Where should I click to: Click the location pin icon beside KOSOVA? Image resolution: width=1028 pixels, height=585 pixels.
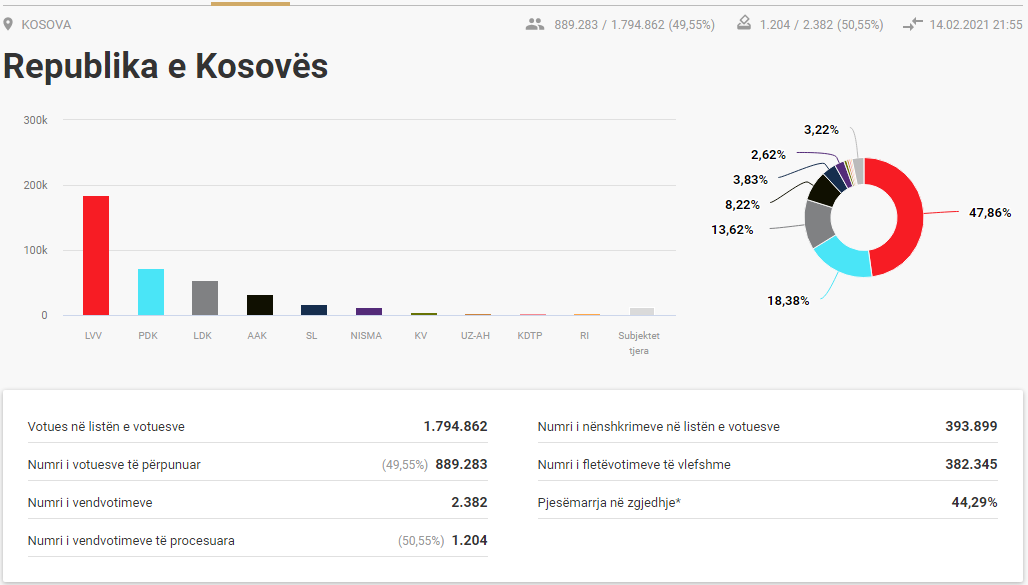[x=8, y=24]
